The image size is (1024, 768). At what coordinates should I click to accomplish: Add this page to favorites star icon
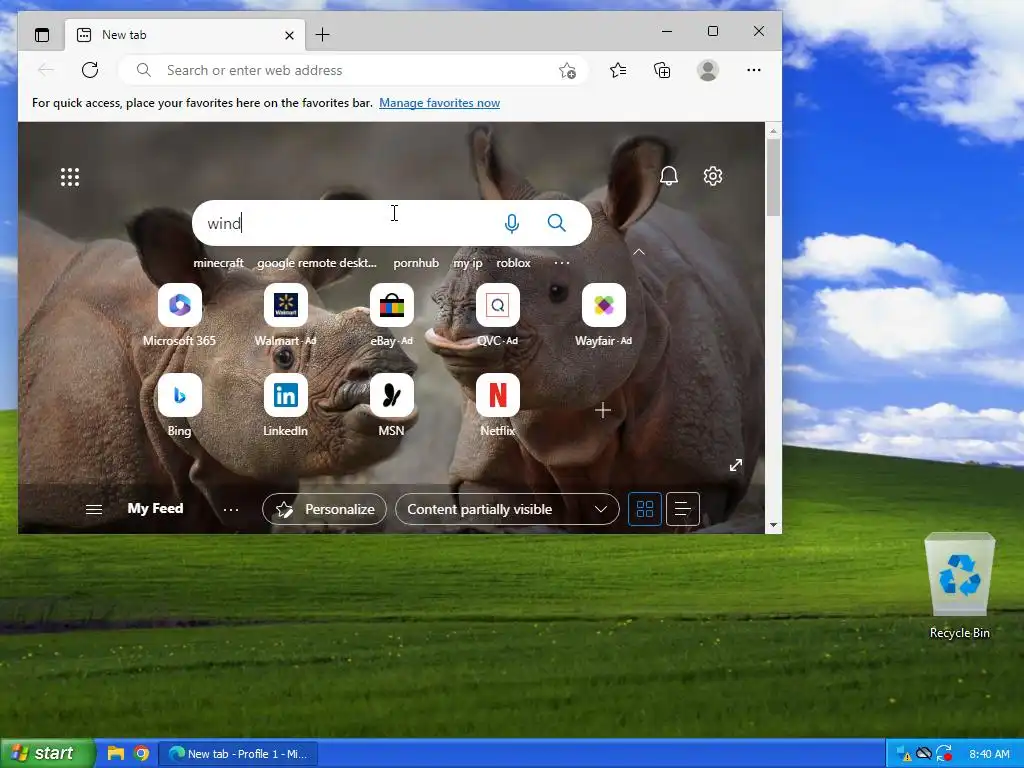[x=567, y=71]
